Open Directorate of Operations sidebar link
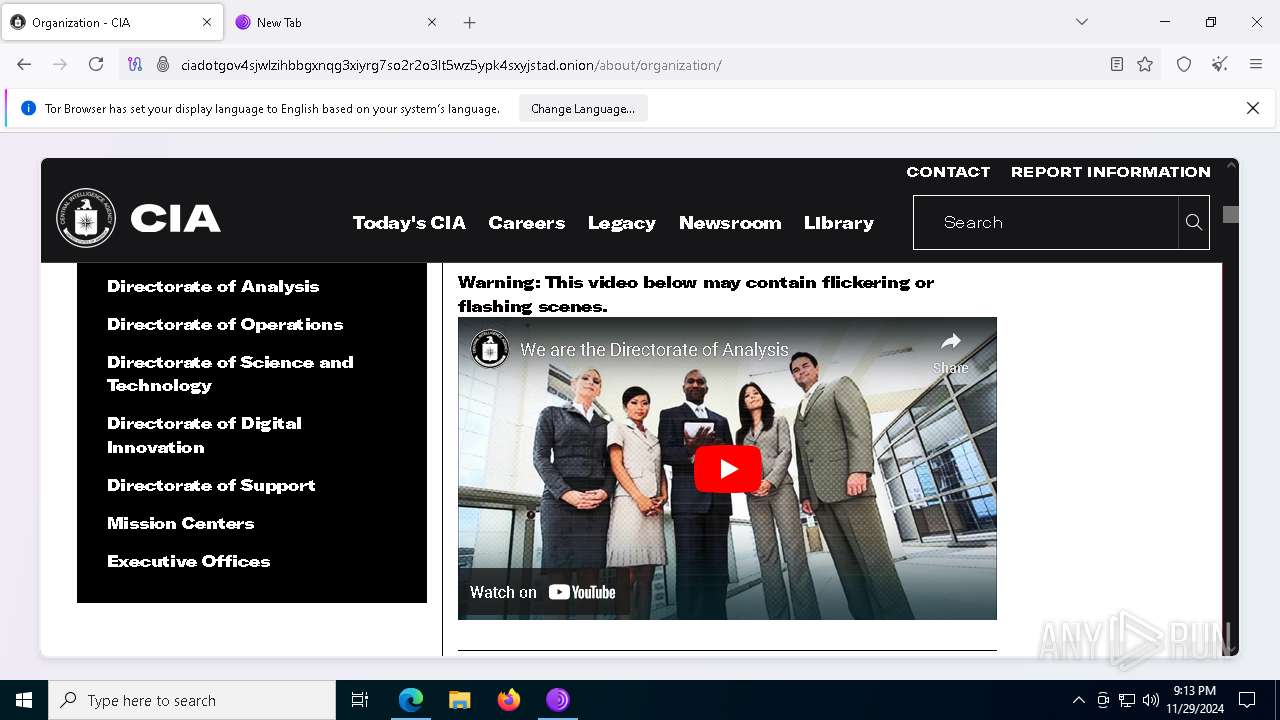This screenshot has height=720, width=1280. [x=225, y=324]
